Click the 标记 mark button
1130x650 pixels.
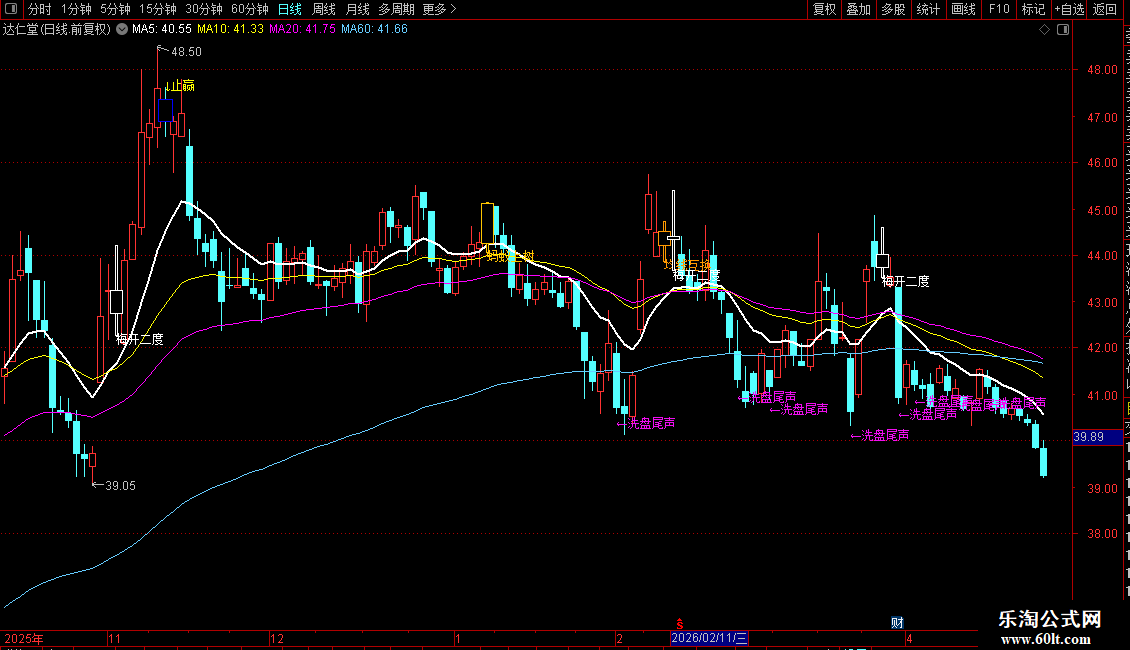(x=1033, y=9)
